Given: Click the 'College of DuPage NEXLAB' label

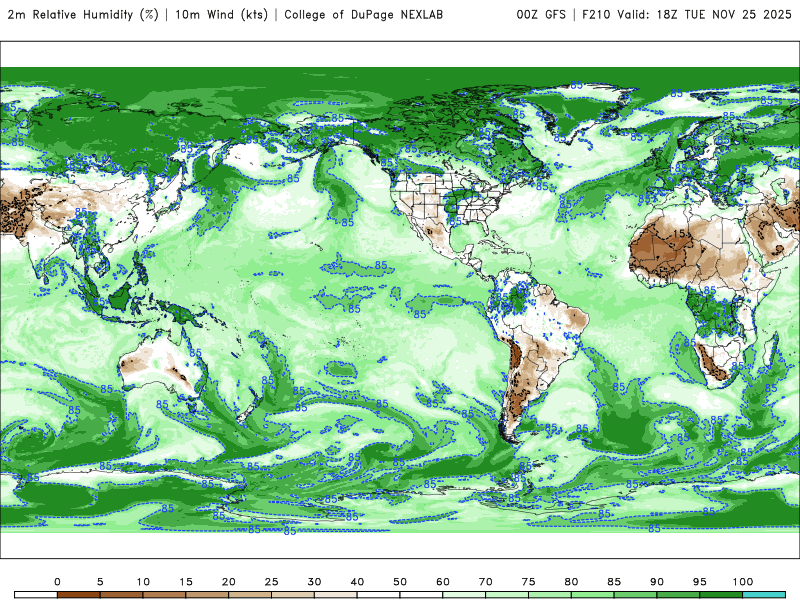Looking at the screenshot, I should click(363, 14).
